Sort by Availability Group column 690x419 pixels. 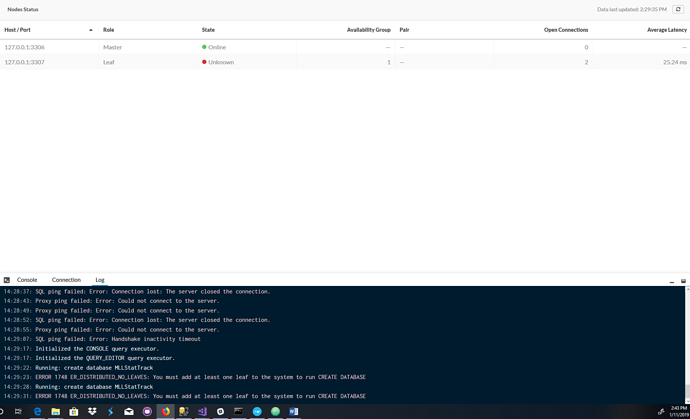369,30
